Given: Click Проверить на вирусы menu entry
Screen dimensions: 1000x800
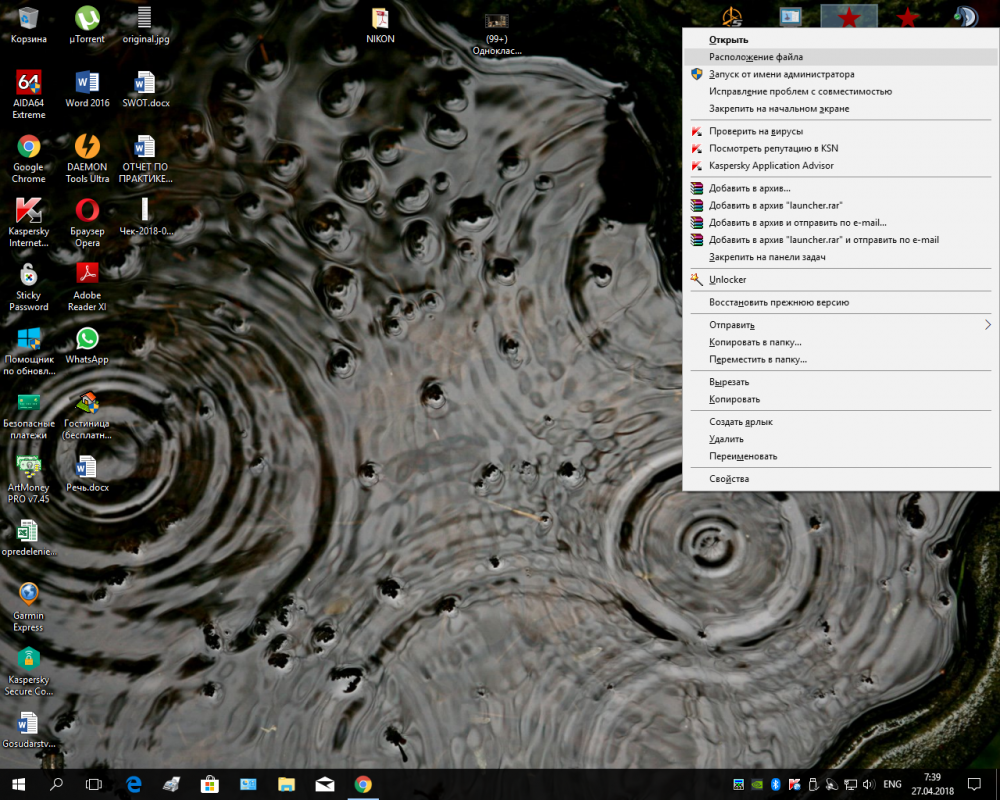Looking at the screenshot, I should coord(755,131).
